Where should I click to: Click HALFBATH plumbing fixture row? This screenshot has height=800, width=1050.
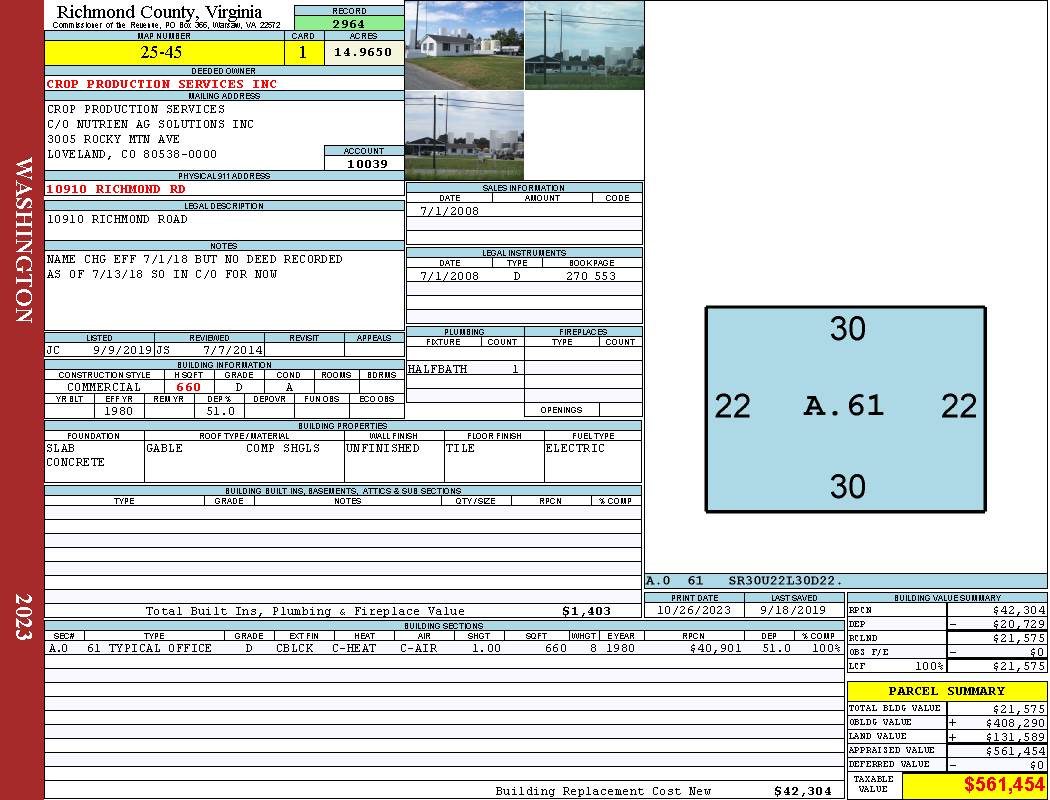coord(465,369)
